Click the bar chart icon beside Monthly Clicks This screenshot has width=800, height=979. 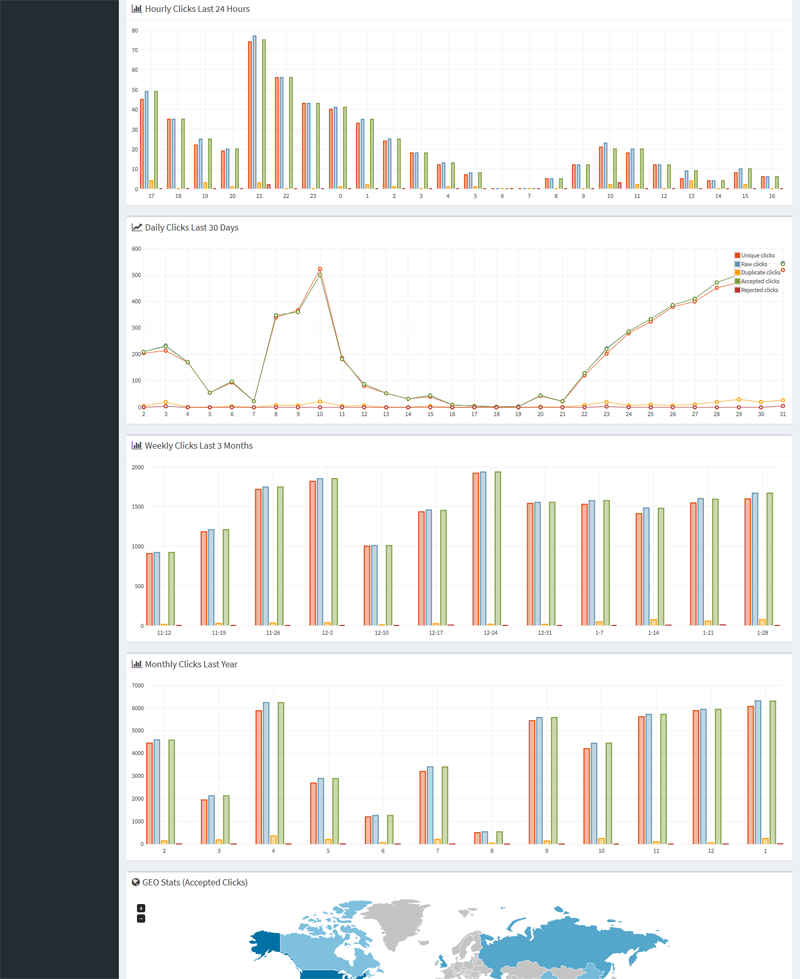pos(136,664)
